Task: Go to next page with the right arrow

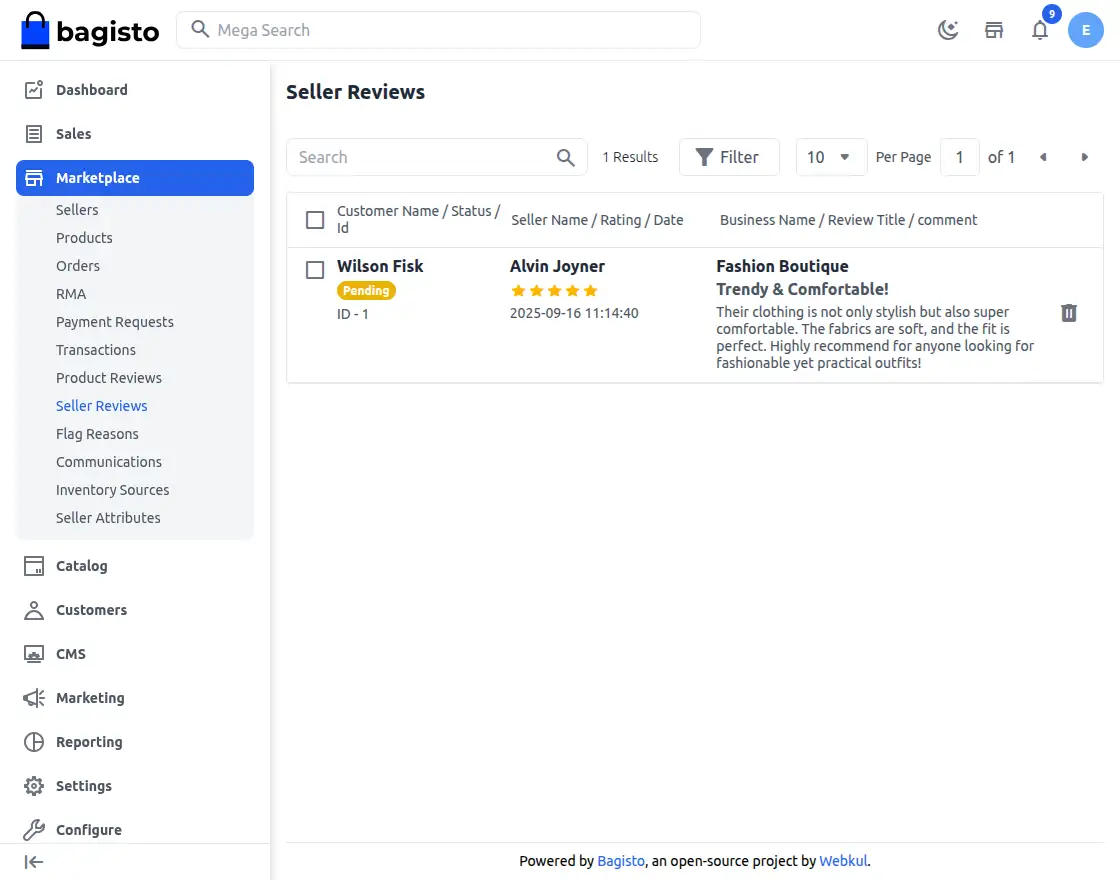Action: point(1085,157)
